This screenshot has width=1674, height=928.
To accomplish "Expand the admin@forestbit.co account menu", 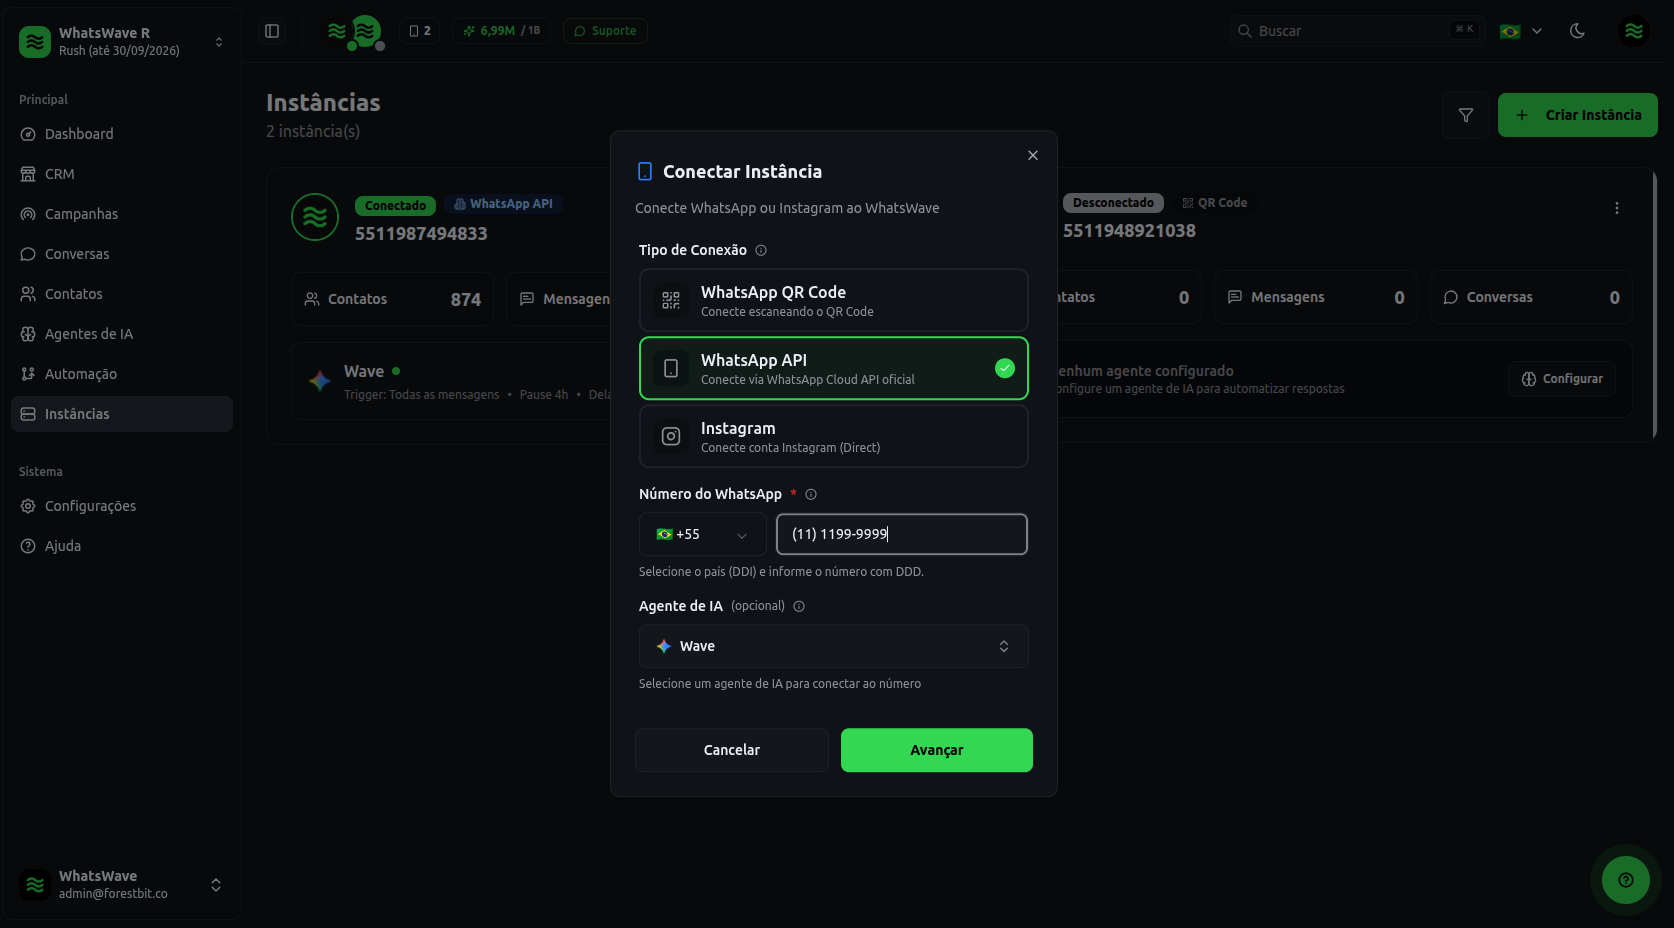I will (121, 885).
